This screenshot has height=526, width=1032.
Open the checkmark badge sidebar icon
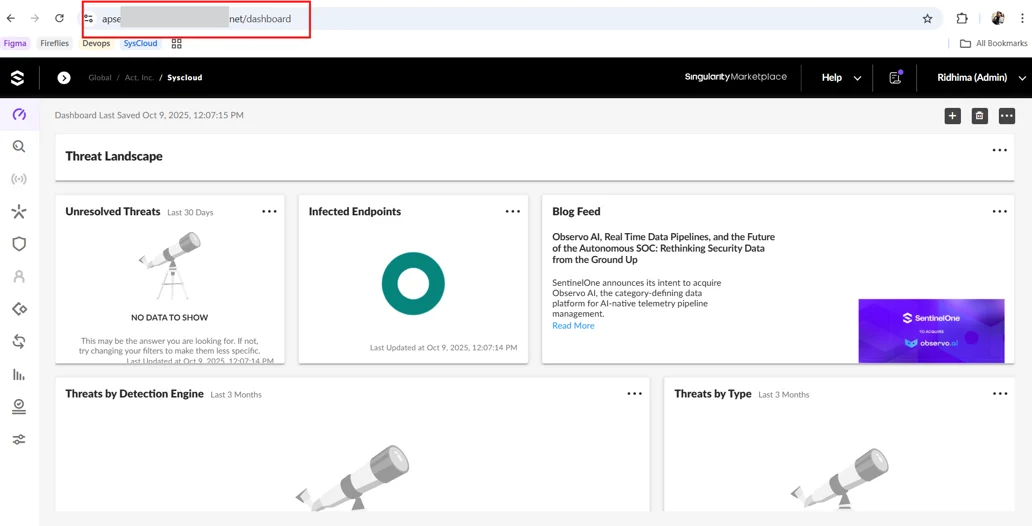(19, 407)
